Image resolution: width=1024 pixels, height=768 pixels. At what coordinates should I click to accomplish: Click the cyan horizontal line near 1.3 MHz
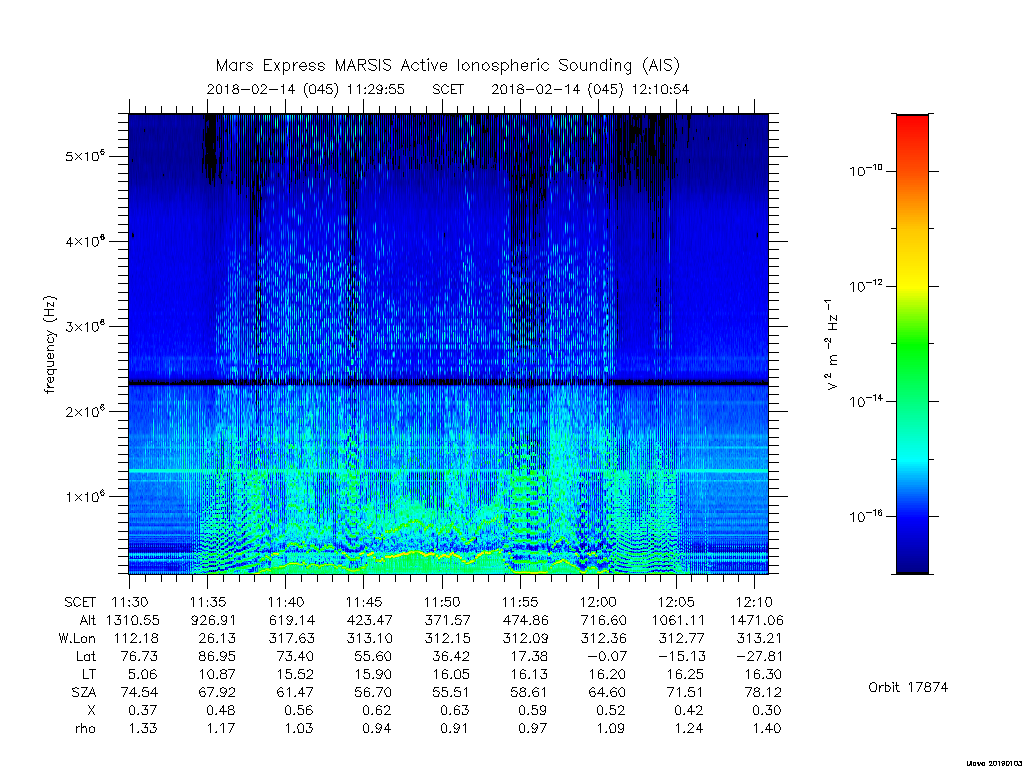pos(448,471)
